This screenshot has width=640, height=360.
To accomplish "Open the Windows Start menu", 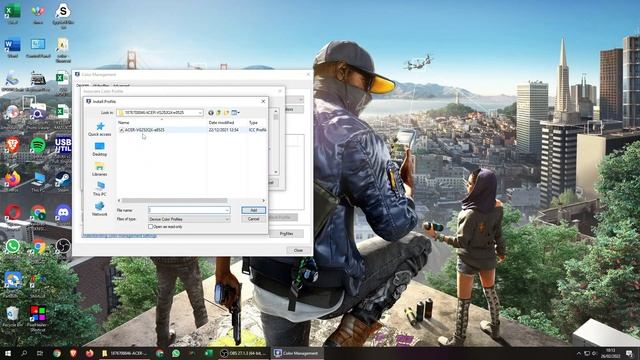I will click(7, 353).
